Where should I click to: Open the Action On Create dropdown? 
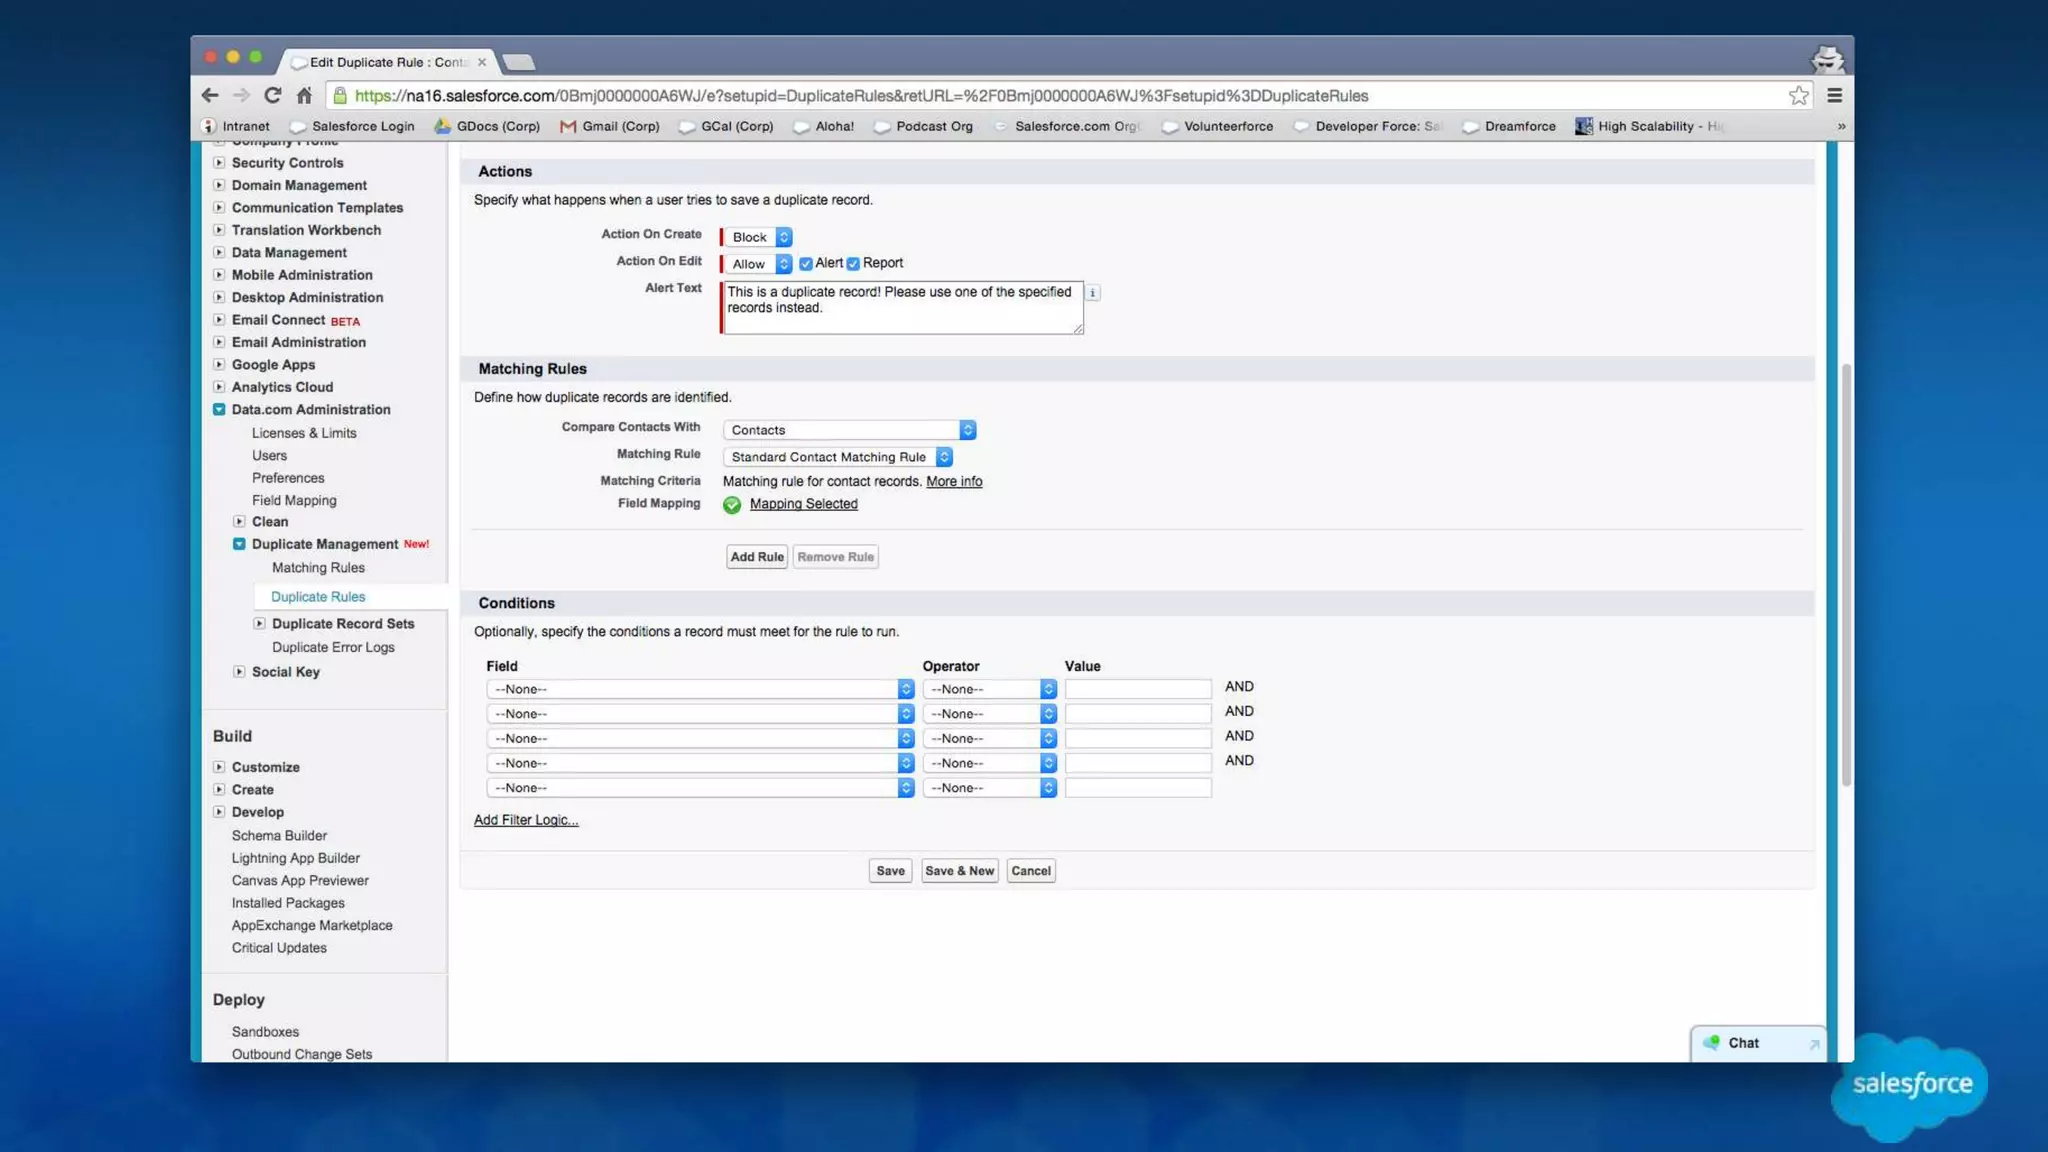click(x=757, y=237)
